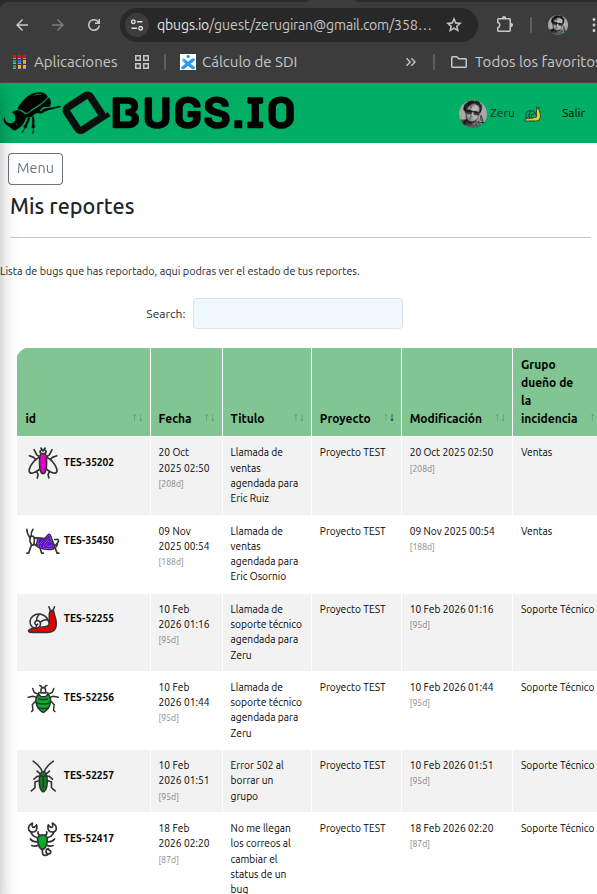Image resolution: width=597 pixels, height=894 pixels.
Task: Open site information icon in address bar
Action: click(x=137, y=25)
